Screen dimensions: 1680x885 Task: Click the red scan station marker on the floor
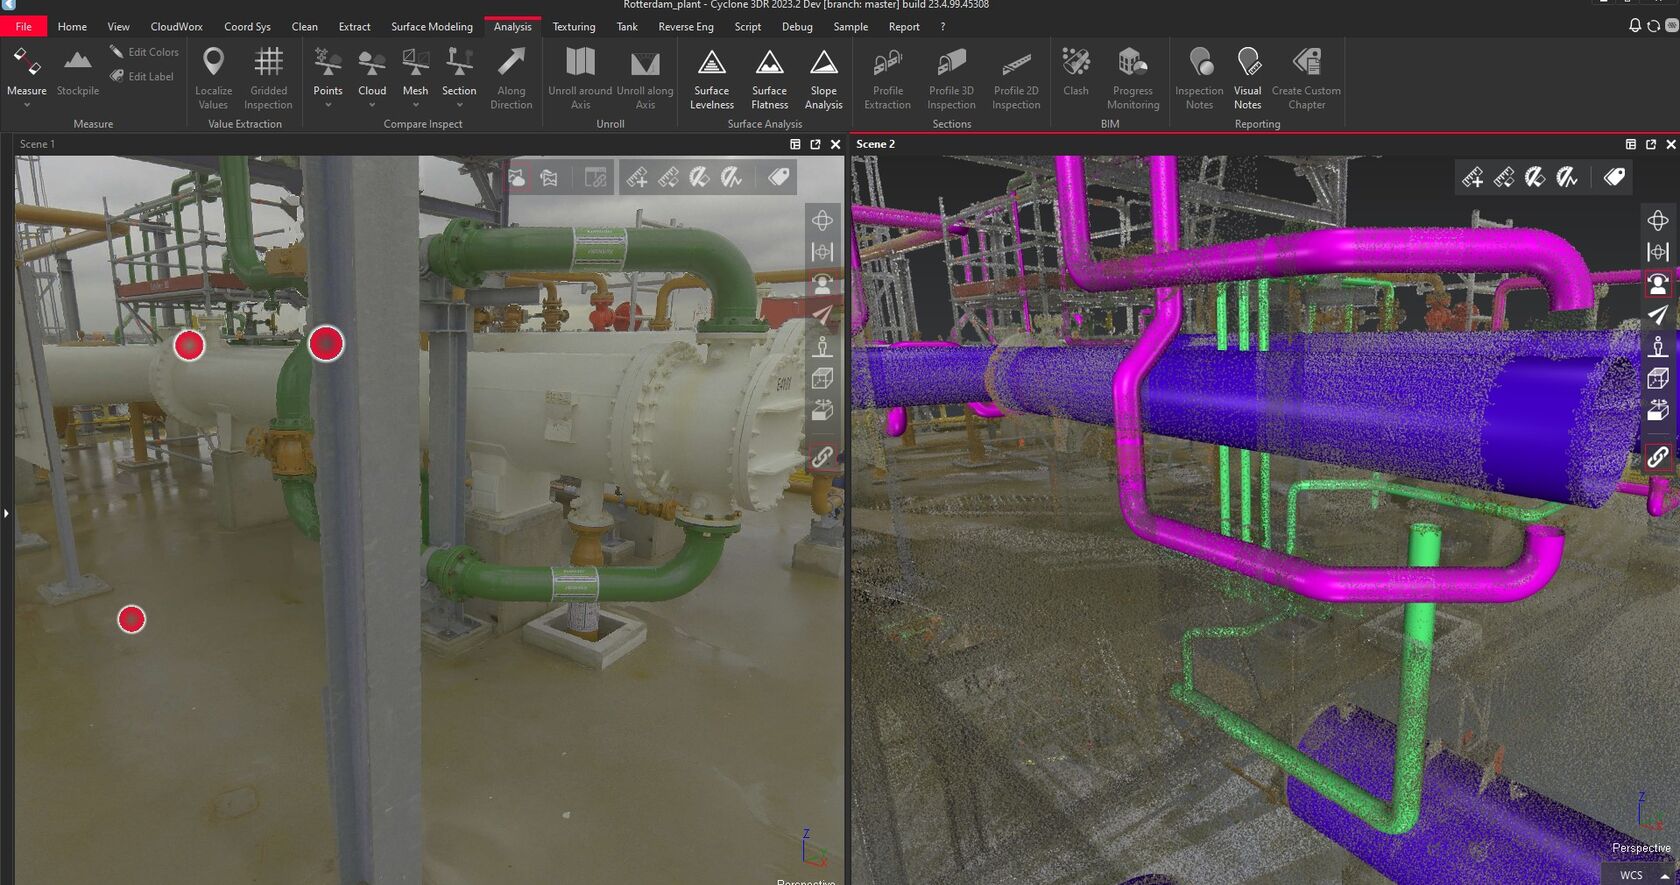(132, 620)
